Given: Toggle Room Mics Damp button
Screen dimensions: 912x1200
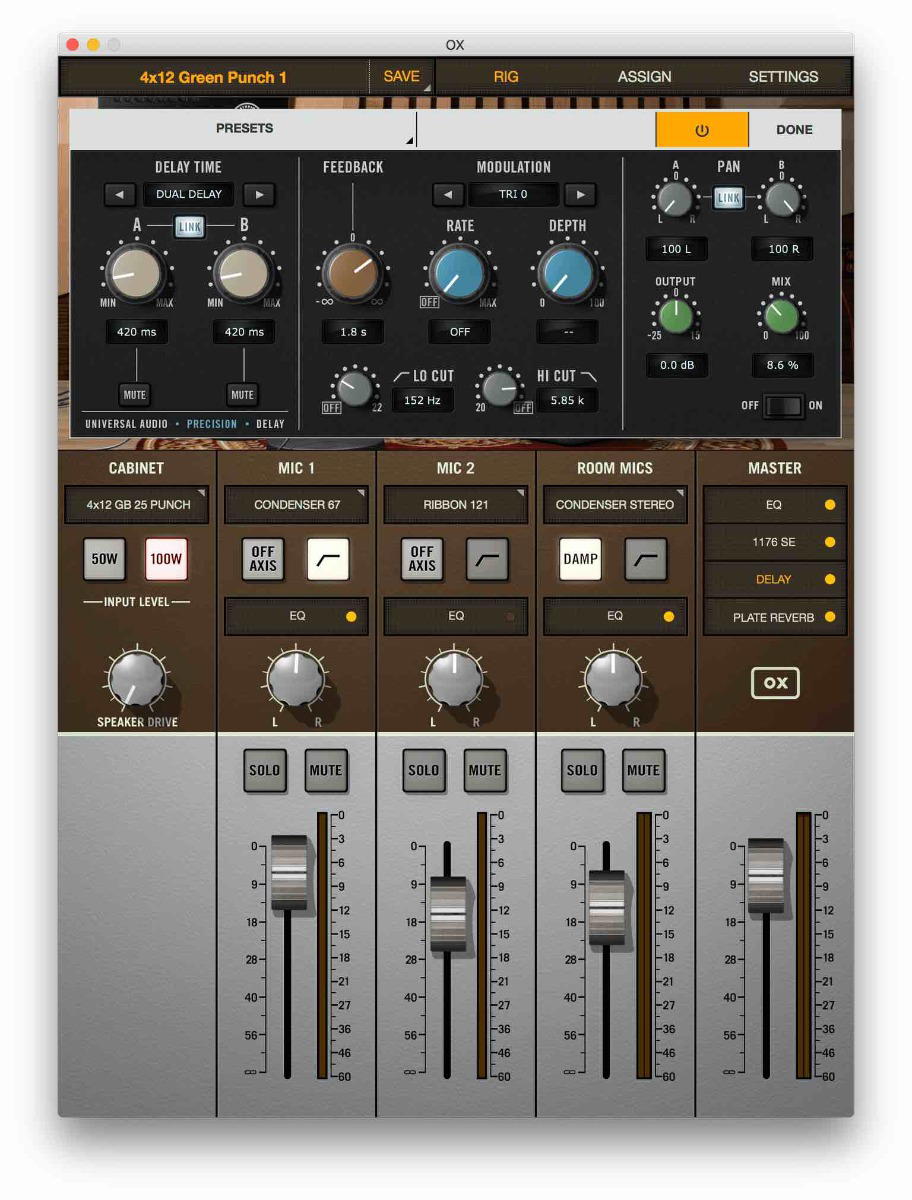Looking at the screenshot, I should click(x=580, y=560).
